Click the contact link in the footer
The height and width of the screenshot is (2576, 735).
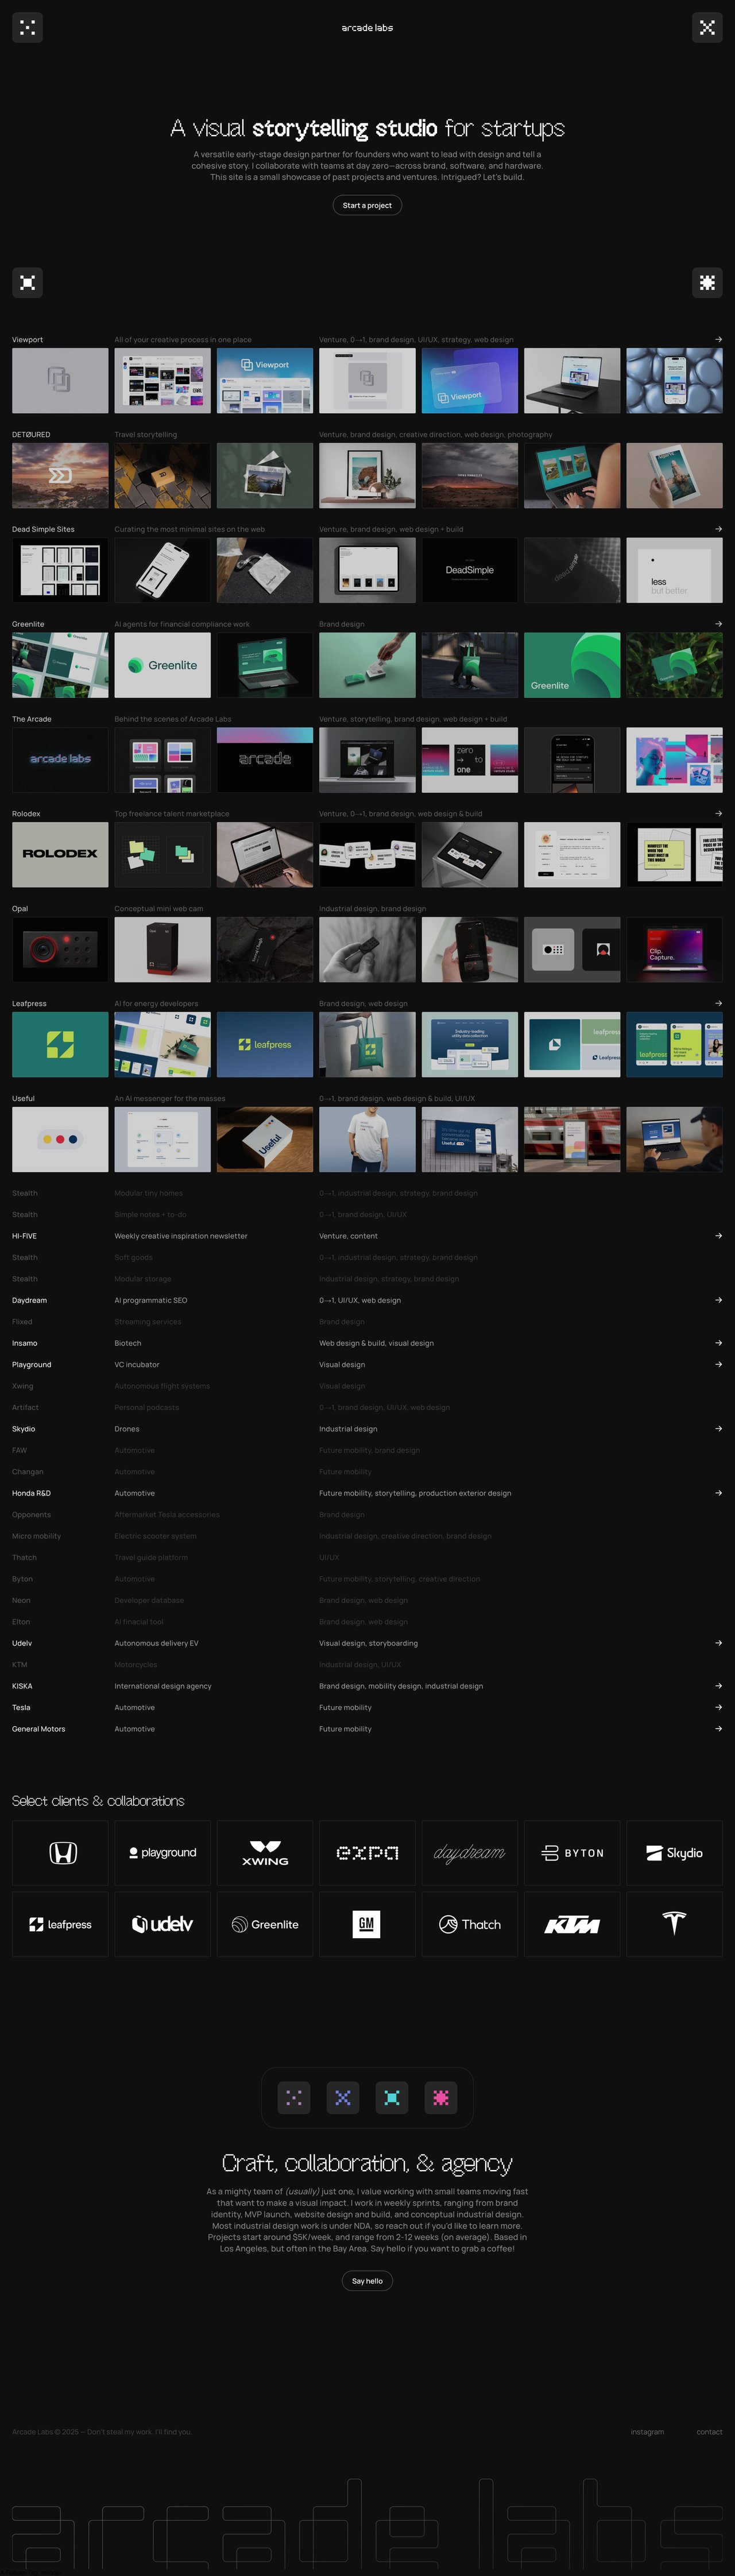pos(709,2431)
